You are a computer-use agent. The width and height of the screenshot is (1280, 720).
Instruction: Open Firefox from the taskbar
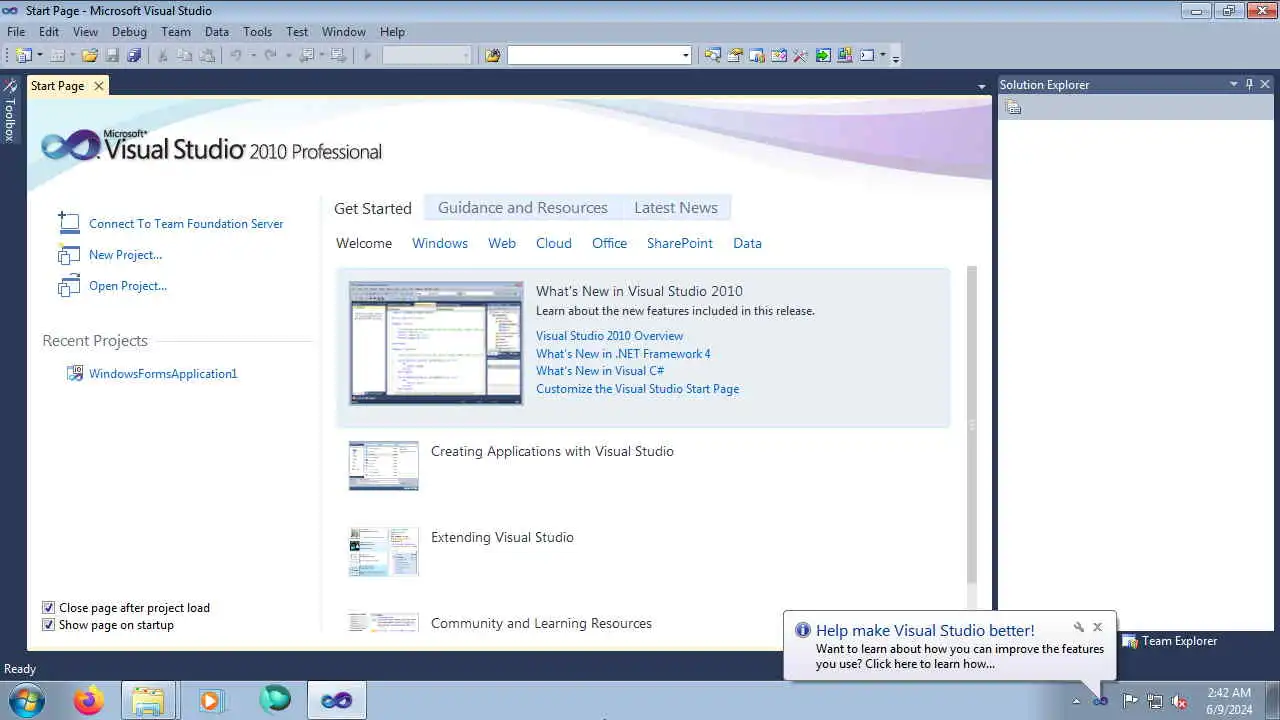point(88,700)
